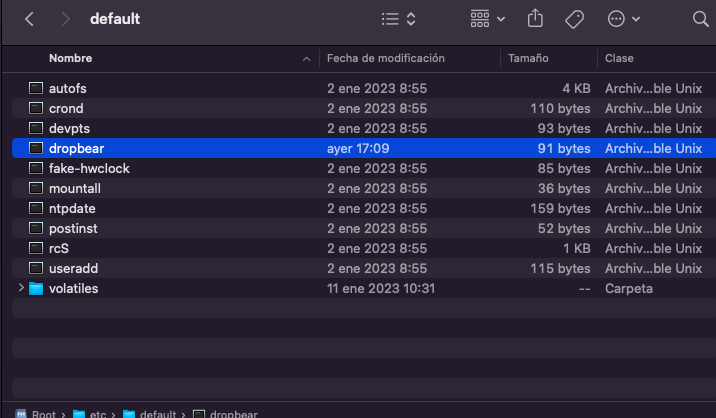
Task: Go to etc folder in path bar
Action: tap(96, 413)
